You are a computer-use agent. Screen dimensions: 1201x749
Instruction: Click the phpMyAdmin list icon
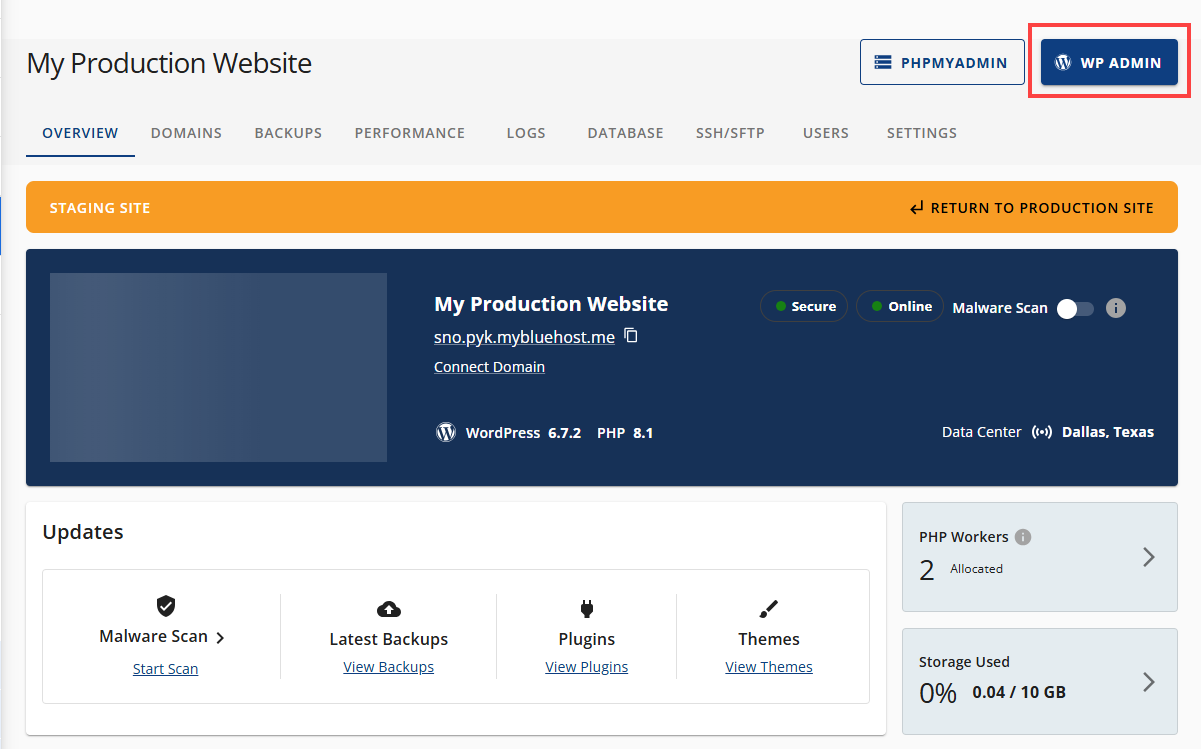tap(883, 62)
